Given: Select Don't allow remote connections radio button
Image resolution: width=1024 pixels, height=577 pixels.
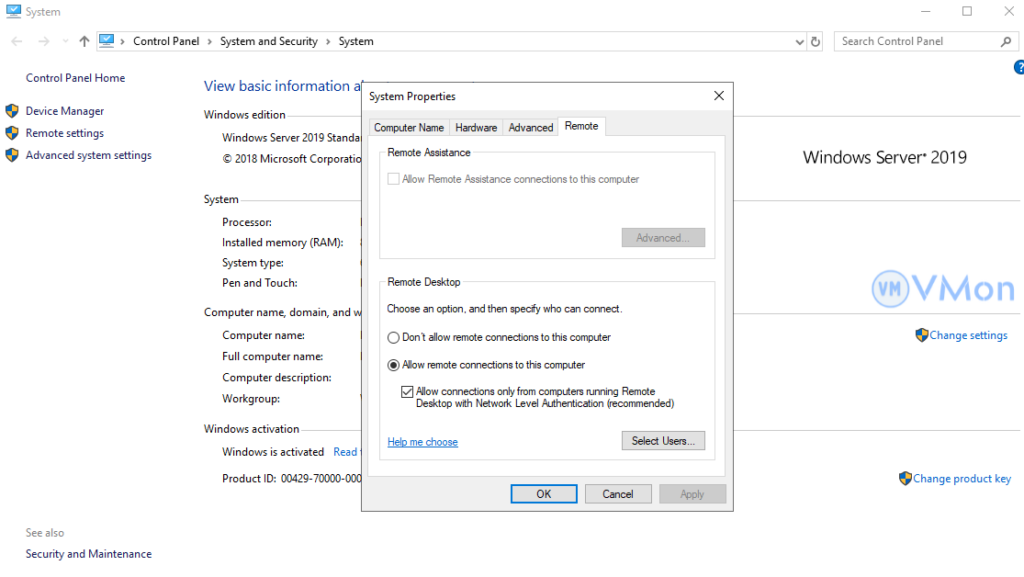Looking at the screenshot, I should [394, 338].
